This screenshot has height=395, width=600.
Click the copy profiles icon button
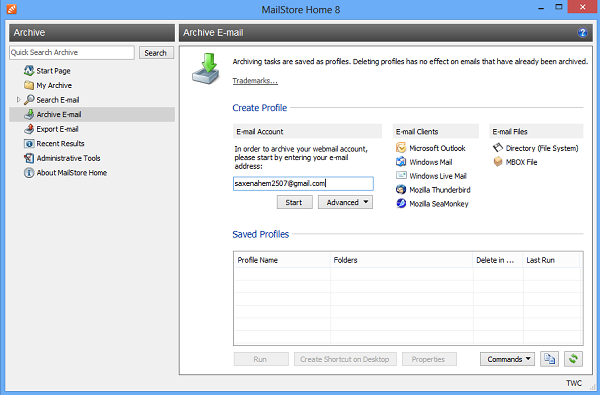549,359
